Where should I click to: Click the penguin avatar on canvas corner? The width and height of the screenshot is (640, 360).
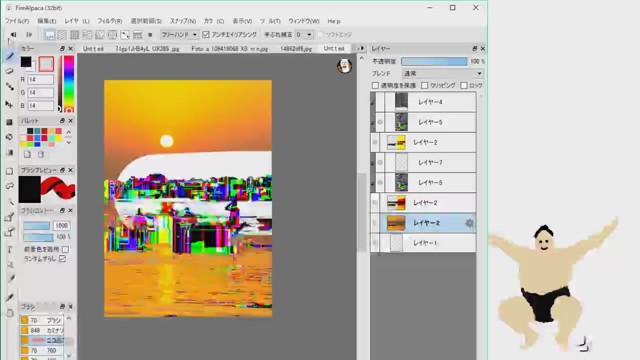tap(344, 65)
